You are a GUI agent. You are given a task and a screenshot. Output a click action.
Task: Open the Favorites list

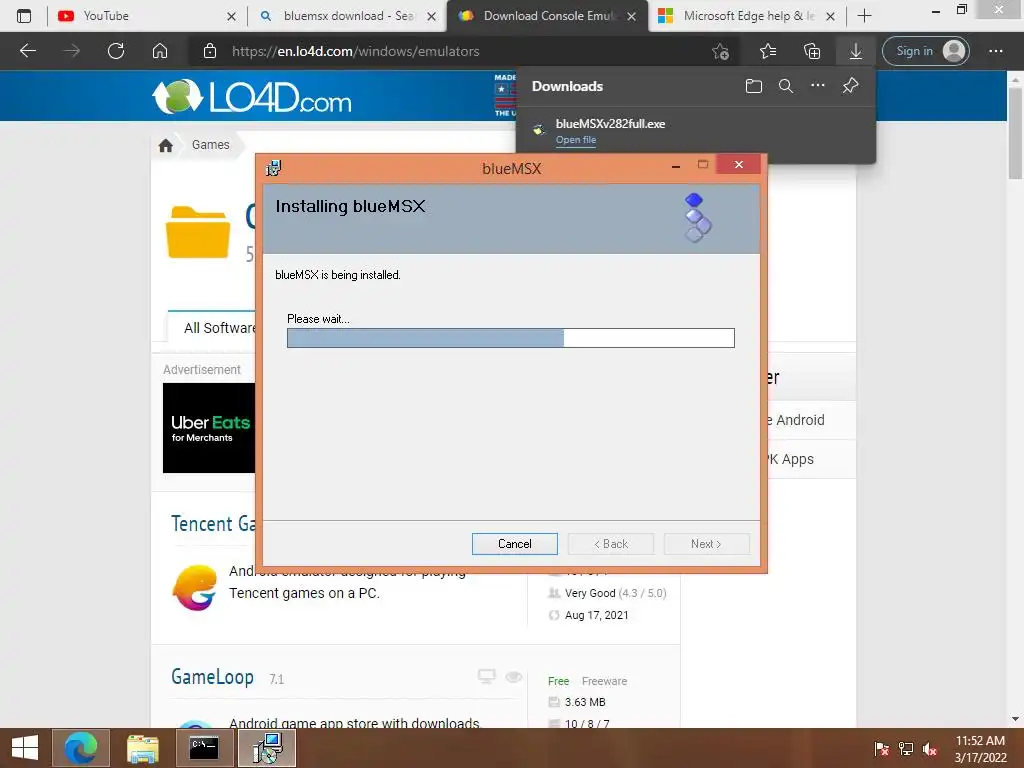[768, 51]
